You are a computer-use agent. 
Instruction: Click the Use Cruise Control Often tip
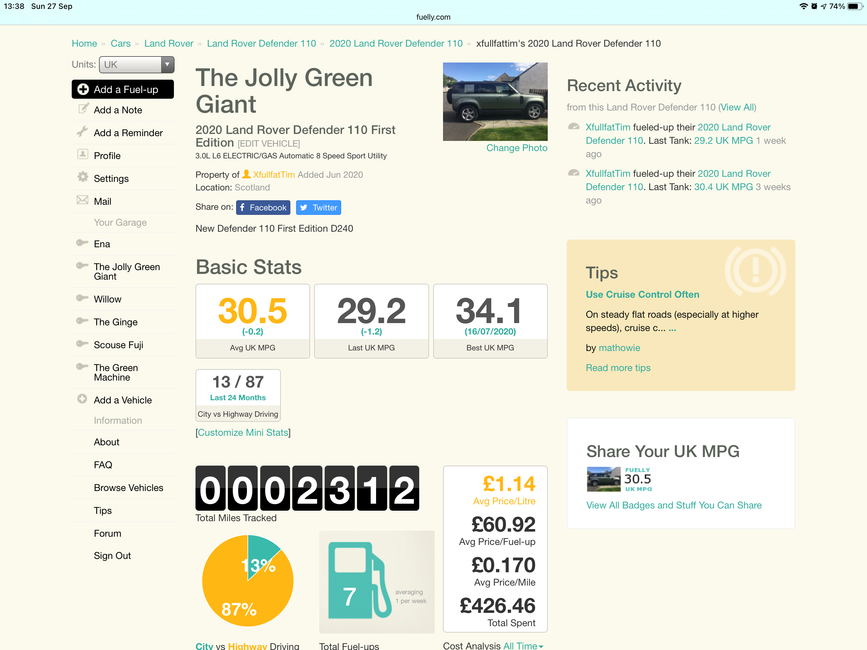643,295
